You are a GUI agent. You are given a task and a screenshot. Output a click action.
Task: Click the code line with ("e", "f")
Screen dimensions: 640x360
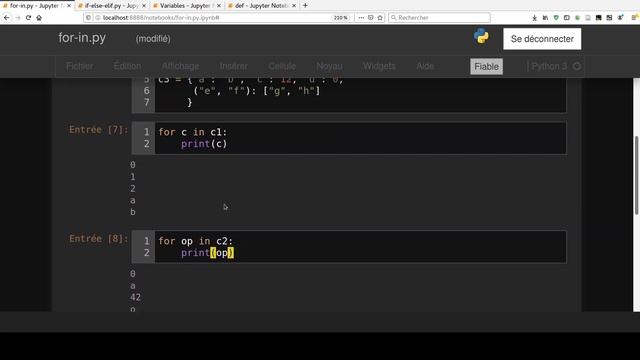tap(257, 91)
